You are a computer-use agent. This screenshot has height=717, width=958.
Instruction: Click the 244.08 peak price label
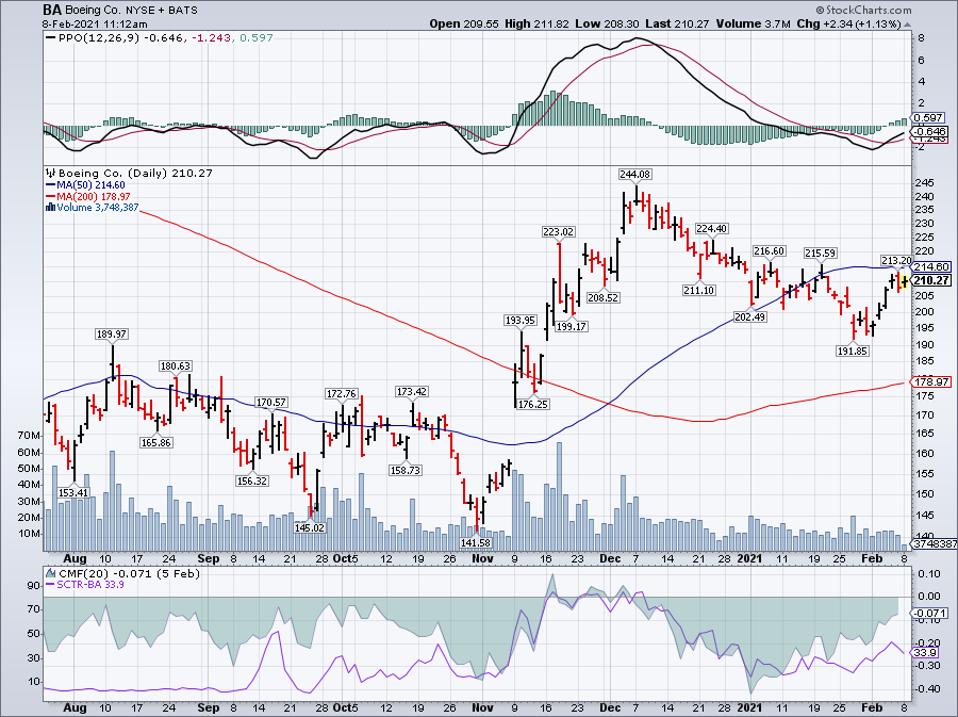(x=635, y=175)
